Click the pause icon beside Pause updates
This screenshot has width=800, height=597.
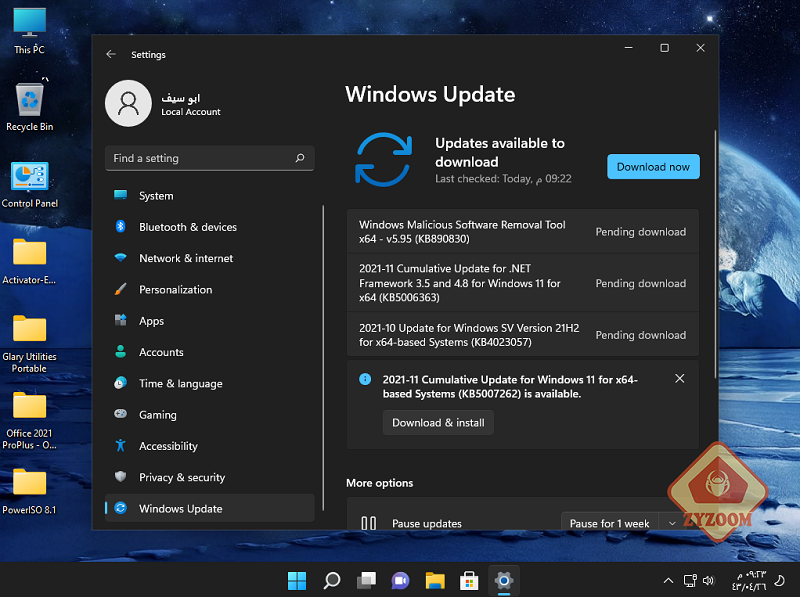pyautogui.click(x=368, y=524)
